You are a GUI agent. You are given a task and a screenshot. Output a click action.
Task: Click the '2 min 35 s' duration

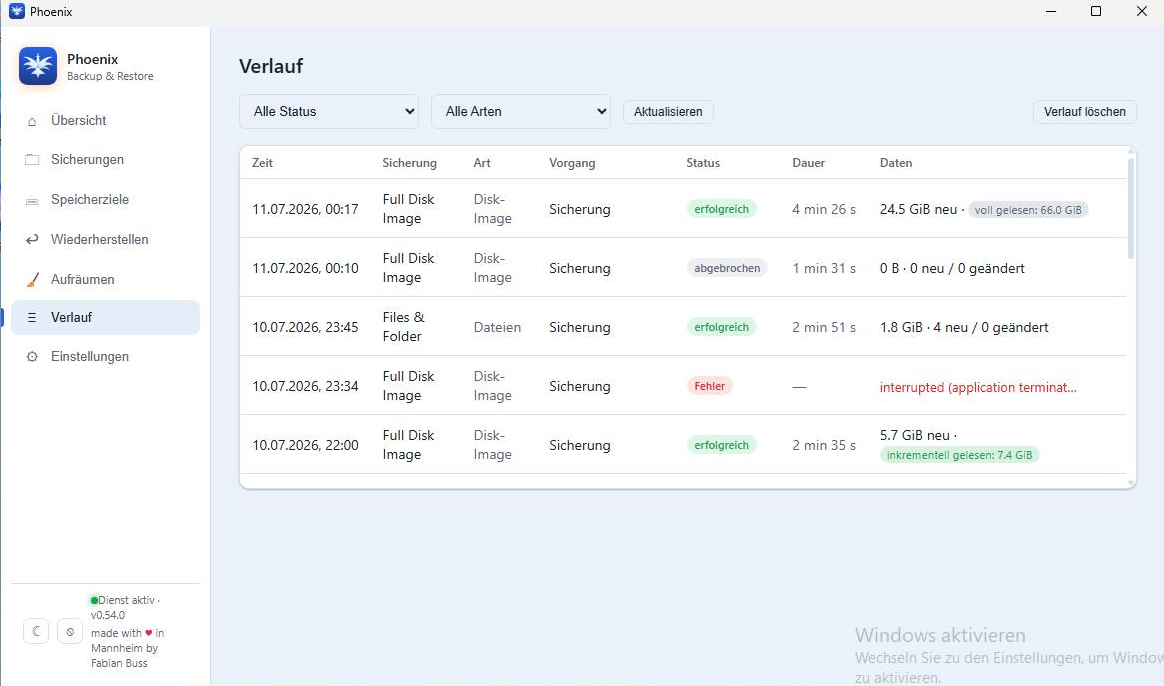[824, 445]
